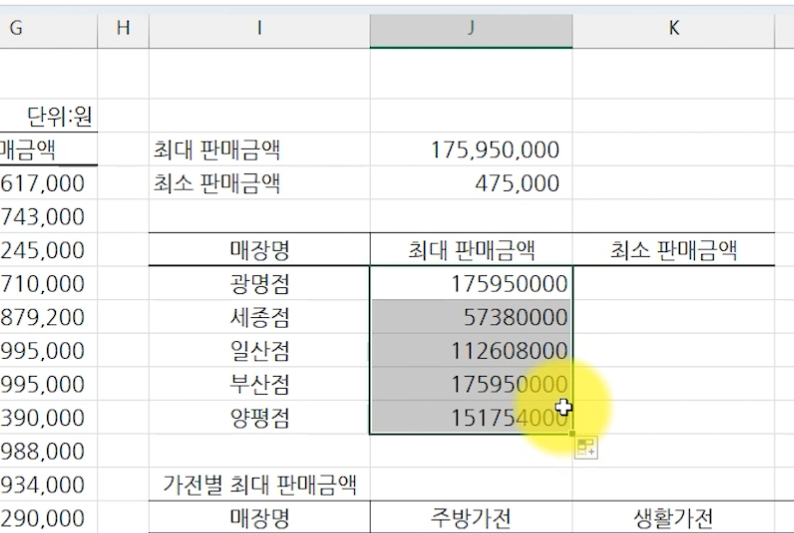Select the 934,000 cell in column G
Image resolution: width=794 pixels, height=533 pixels.
tap(49, 484)
